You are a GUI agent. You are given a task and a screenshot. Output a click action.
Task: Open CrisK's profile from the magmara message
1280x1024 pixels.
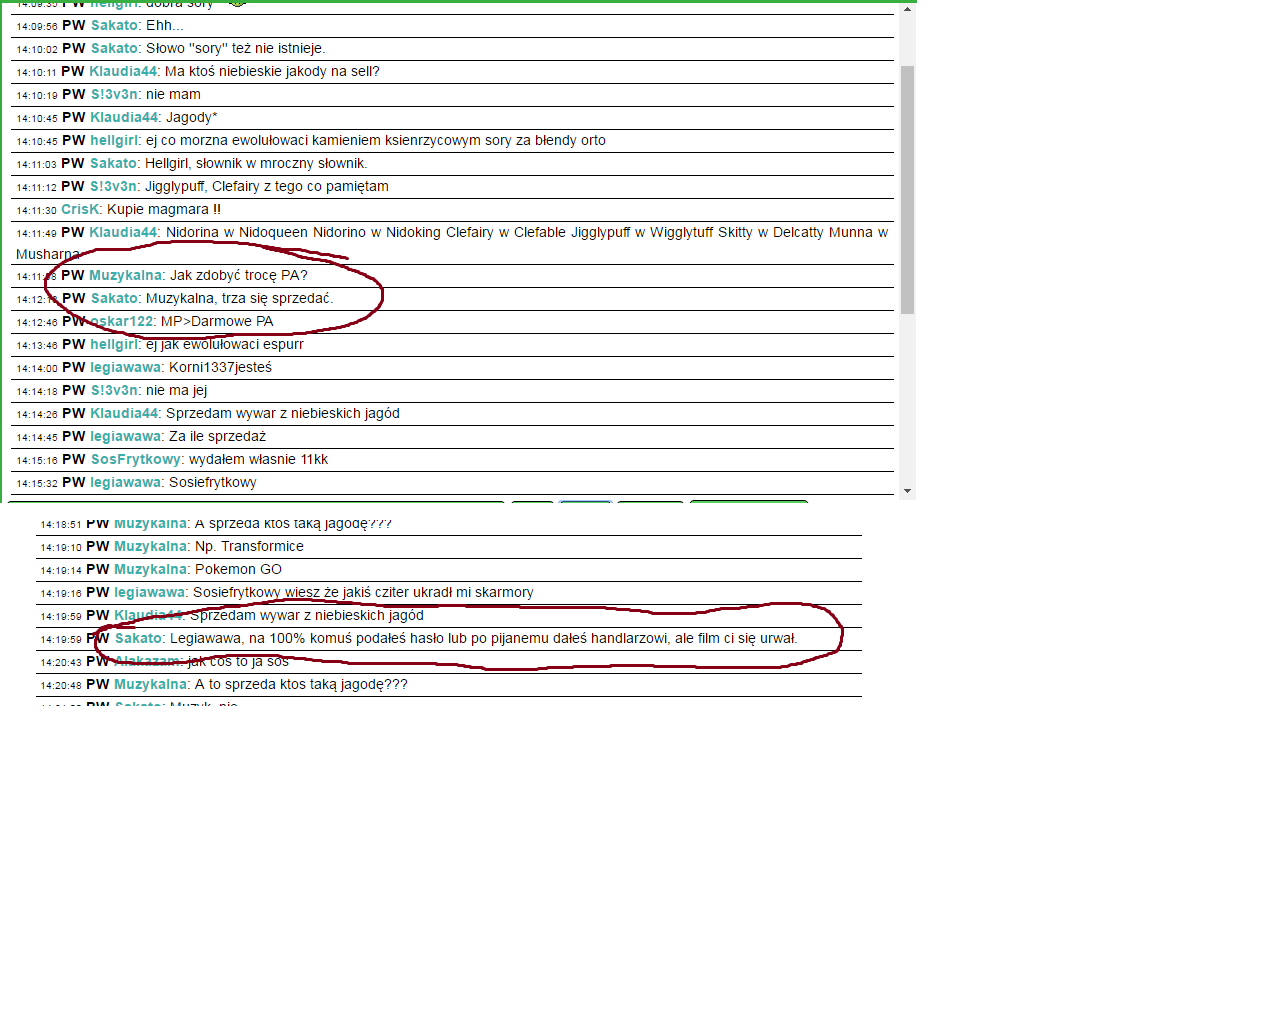point(81,210)
